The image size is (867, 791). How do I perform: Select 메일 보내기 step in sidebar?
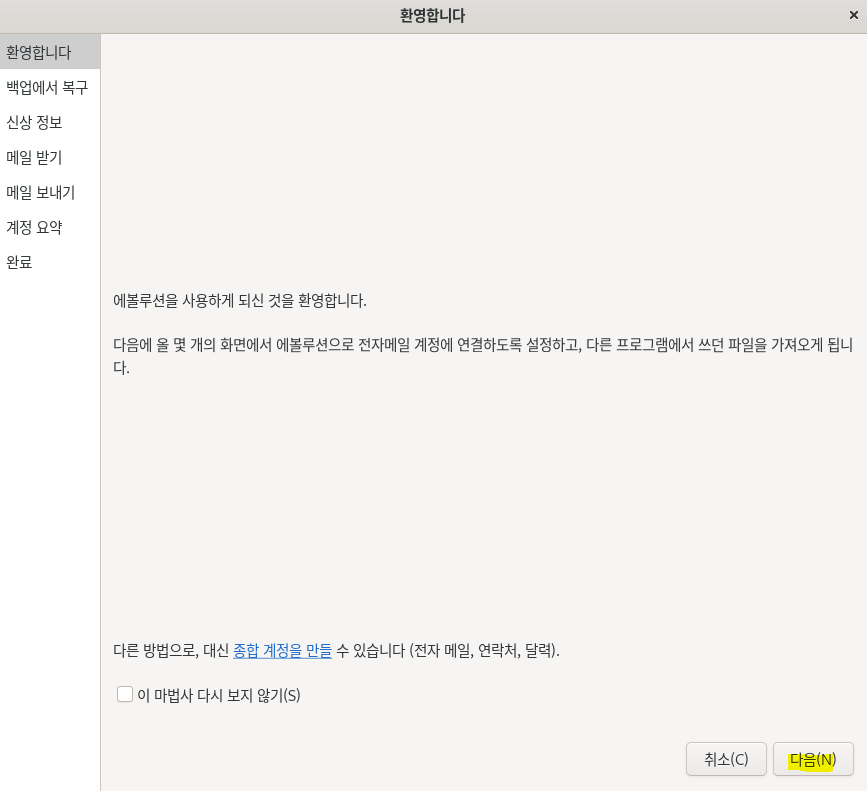pyautogui.click(x=50, y=192)
